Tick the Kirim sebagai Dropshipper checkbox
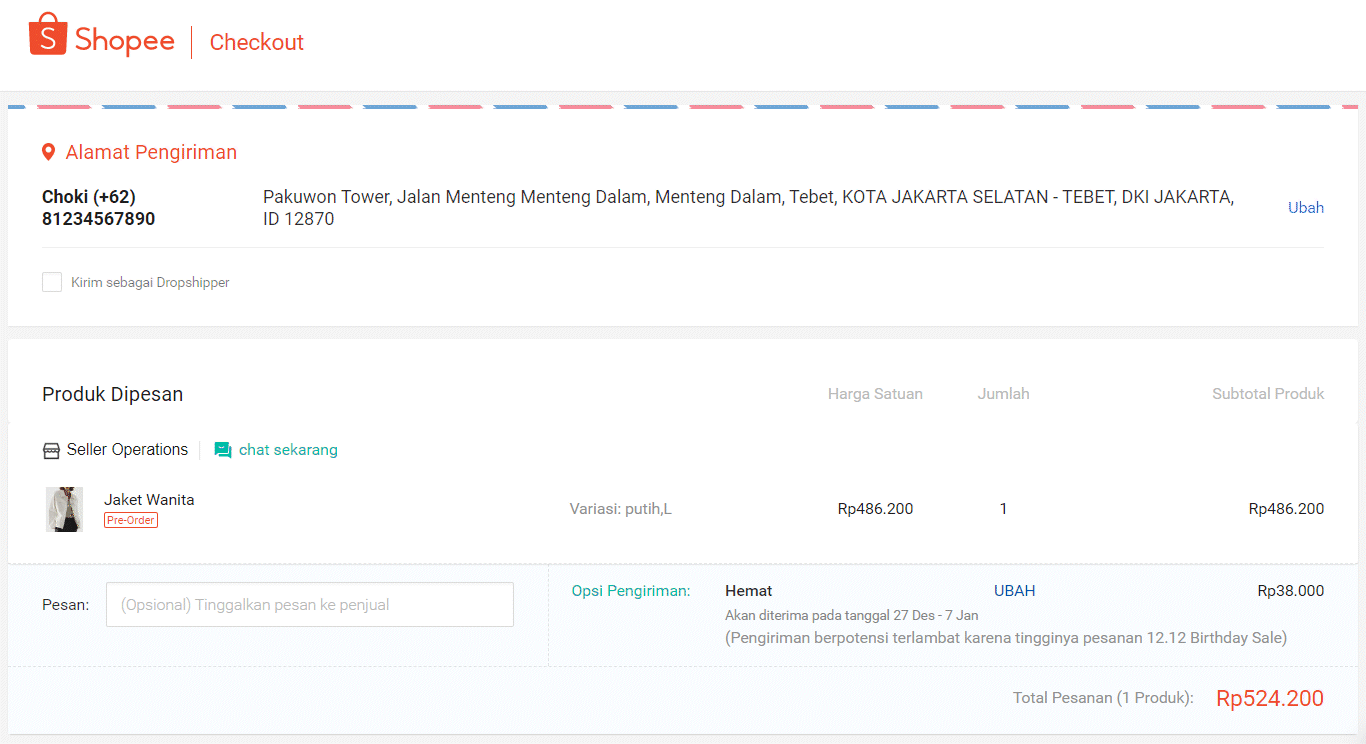This screenshot has width=1366, height=744. coord(52,282)
